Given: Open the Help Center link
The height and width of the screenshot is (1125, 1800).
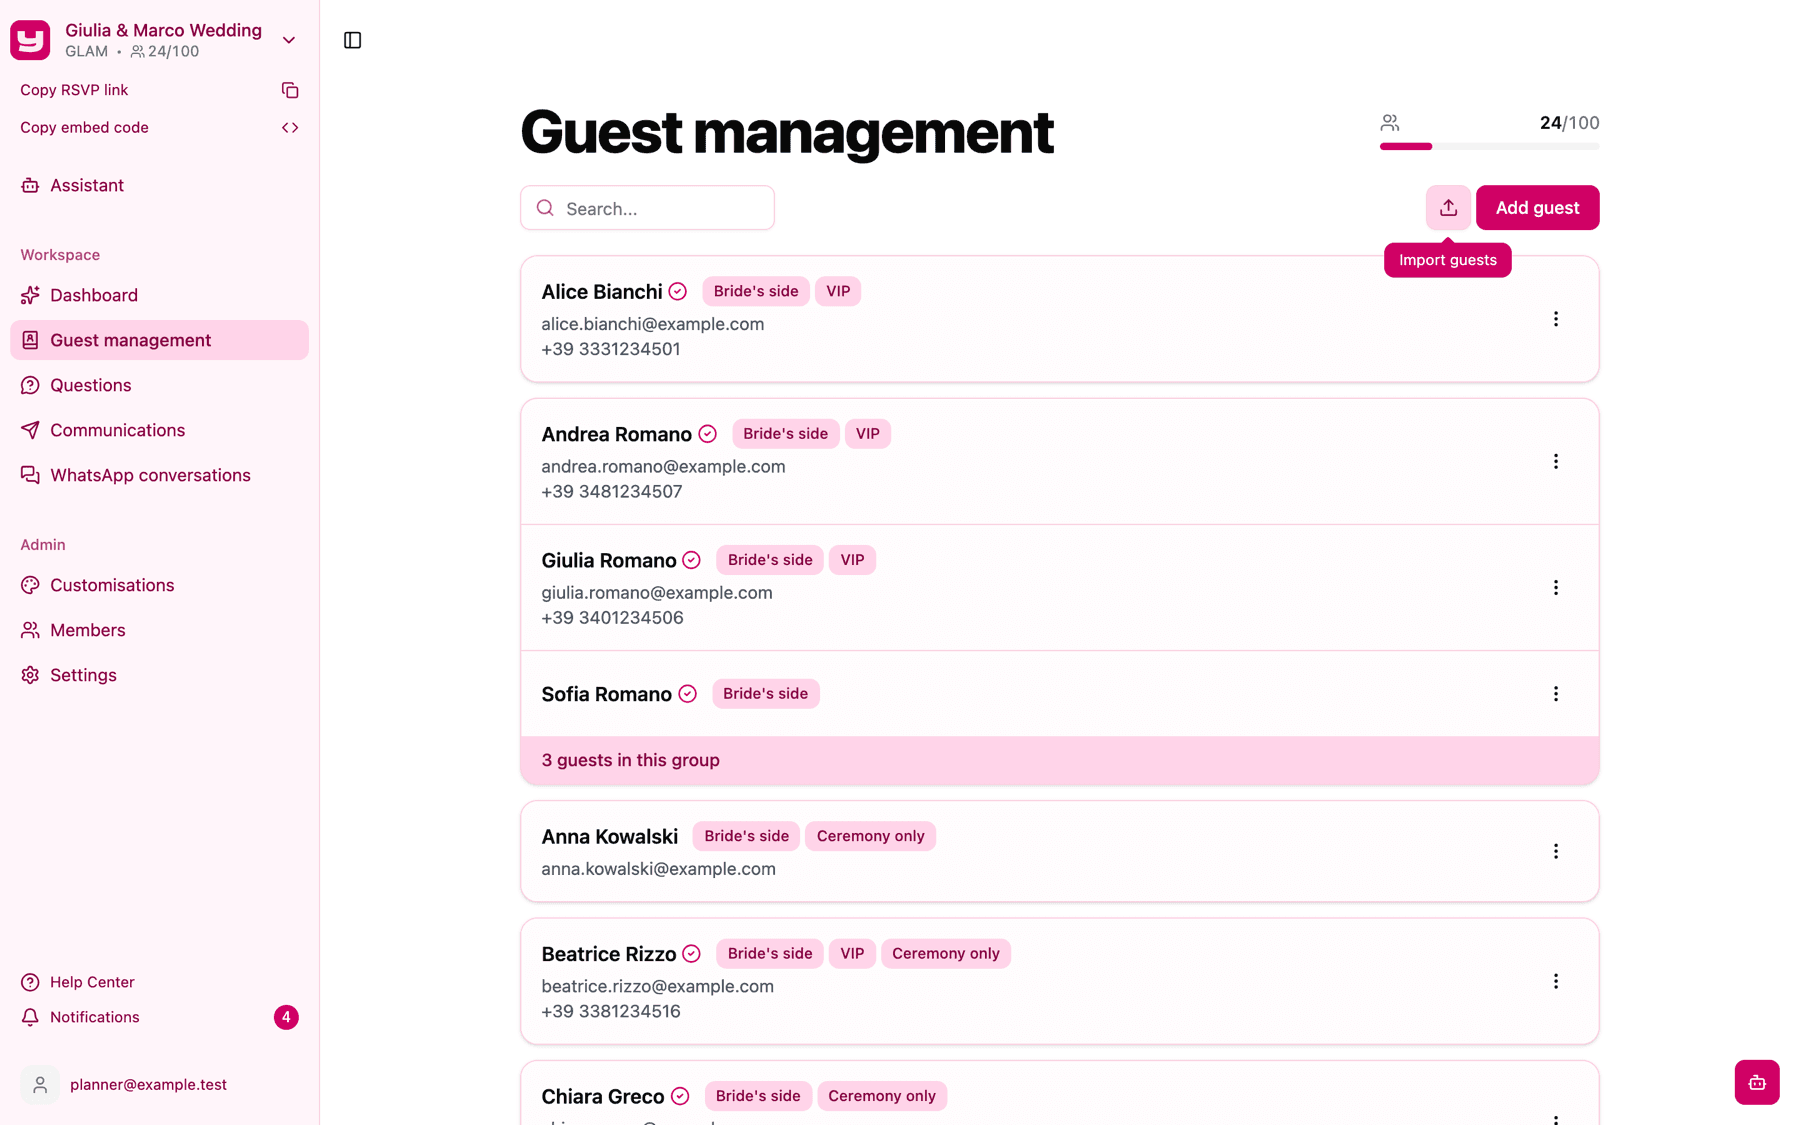Looking at the screenshot, I should click(160, 982).
